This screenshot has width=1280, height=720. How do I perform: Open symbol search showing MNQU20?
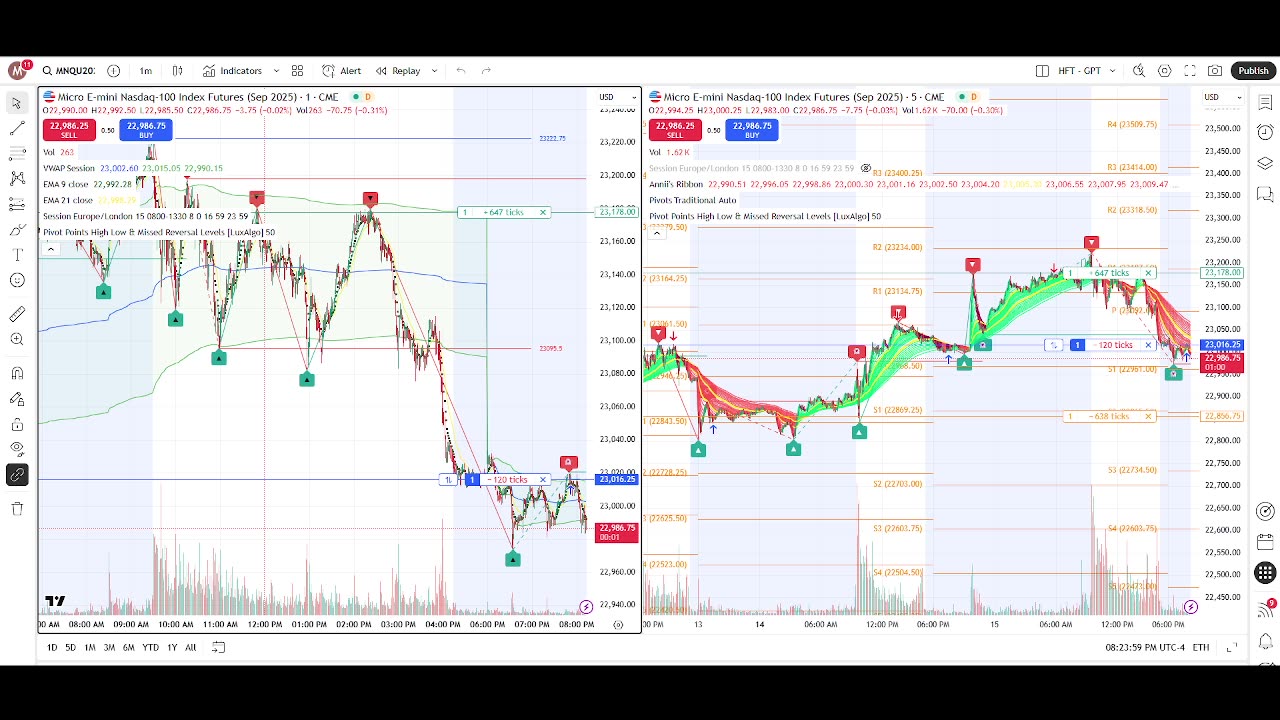click(68, 71)
